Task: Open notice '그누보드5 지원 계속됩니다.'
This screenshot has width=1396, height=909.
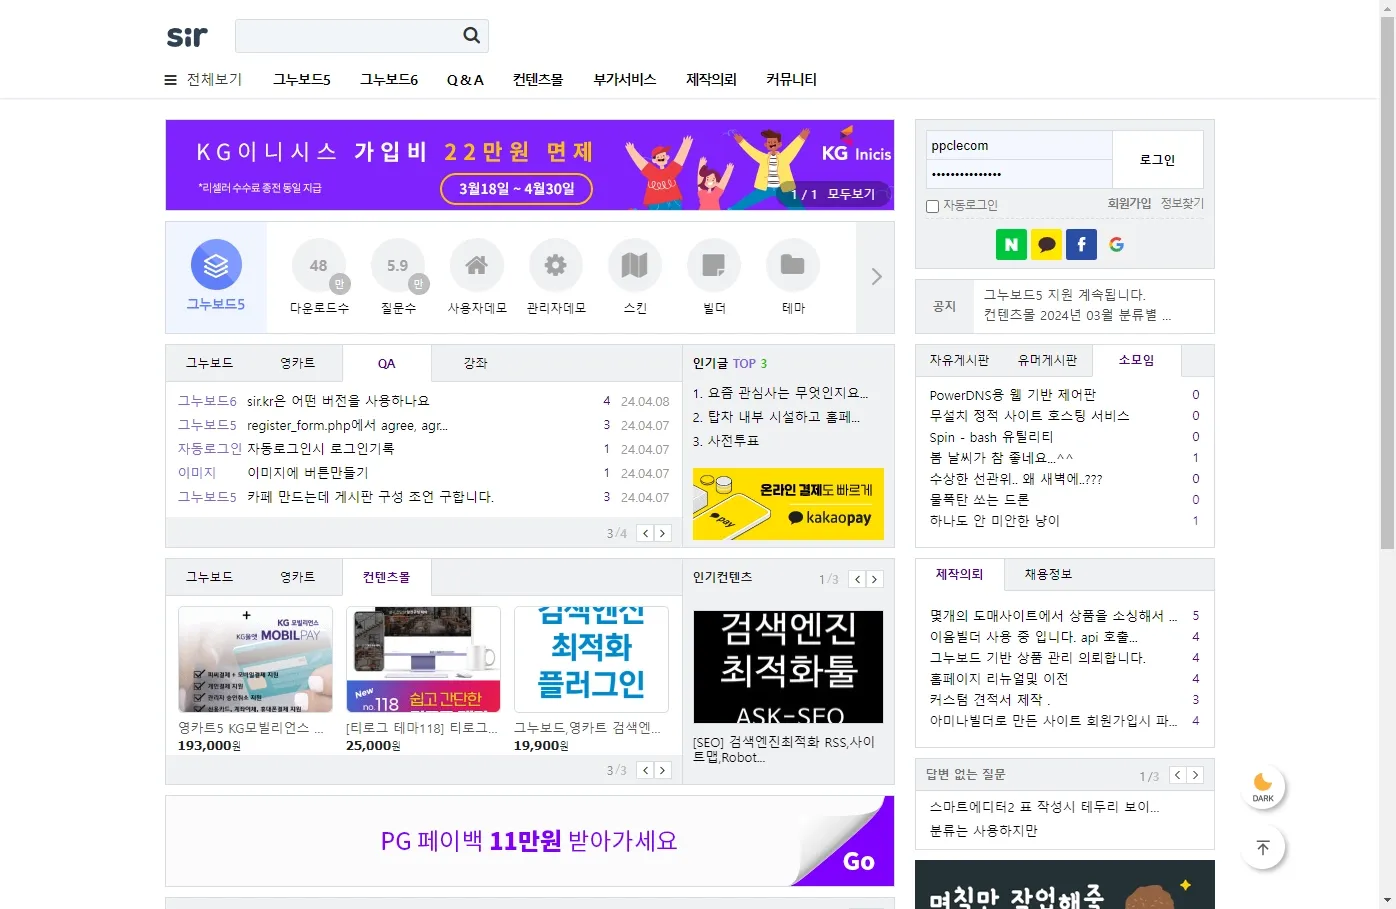Action: [x=1064, y=295]
